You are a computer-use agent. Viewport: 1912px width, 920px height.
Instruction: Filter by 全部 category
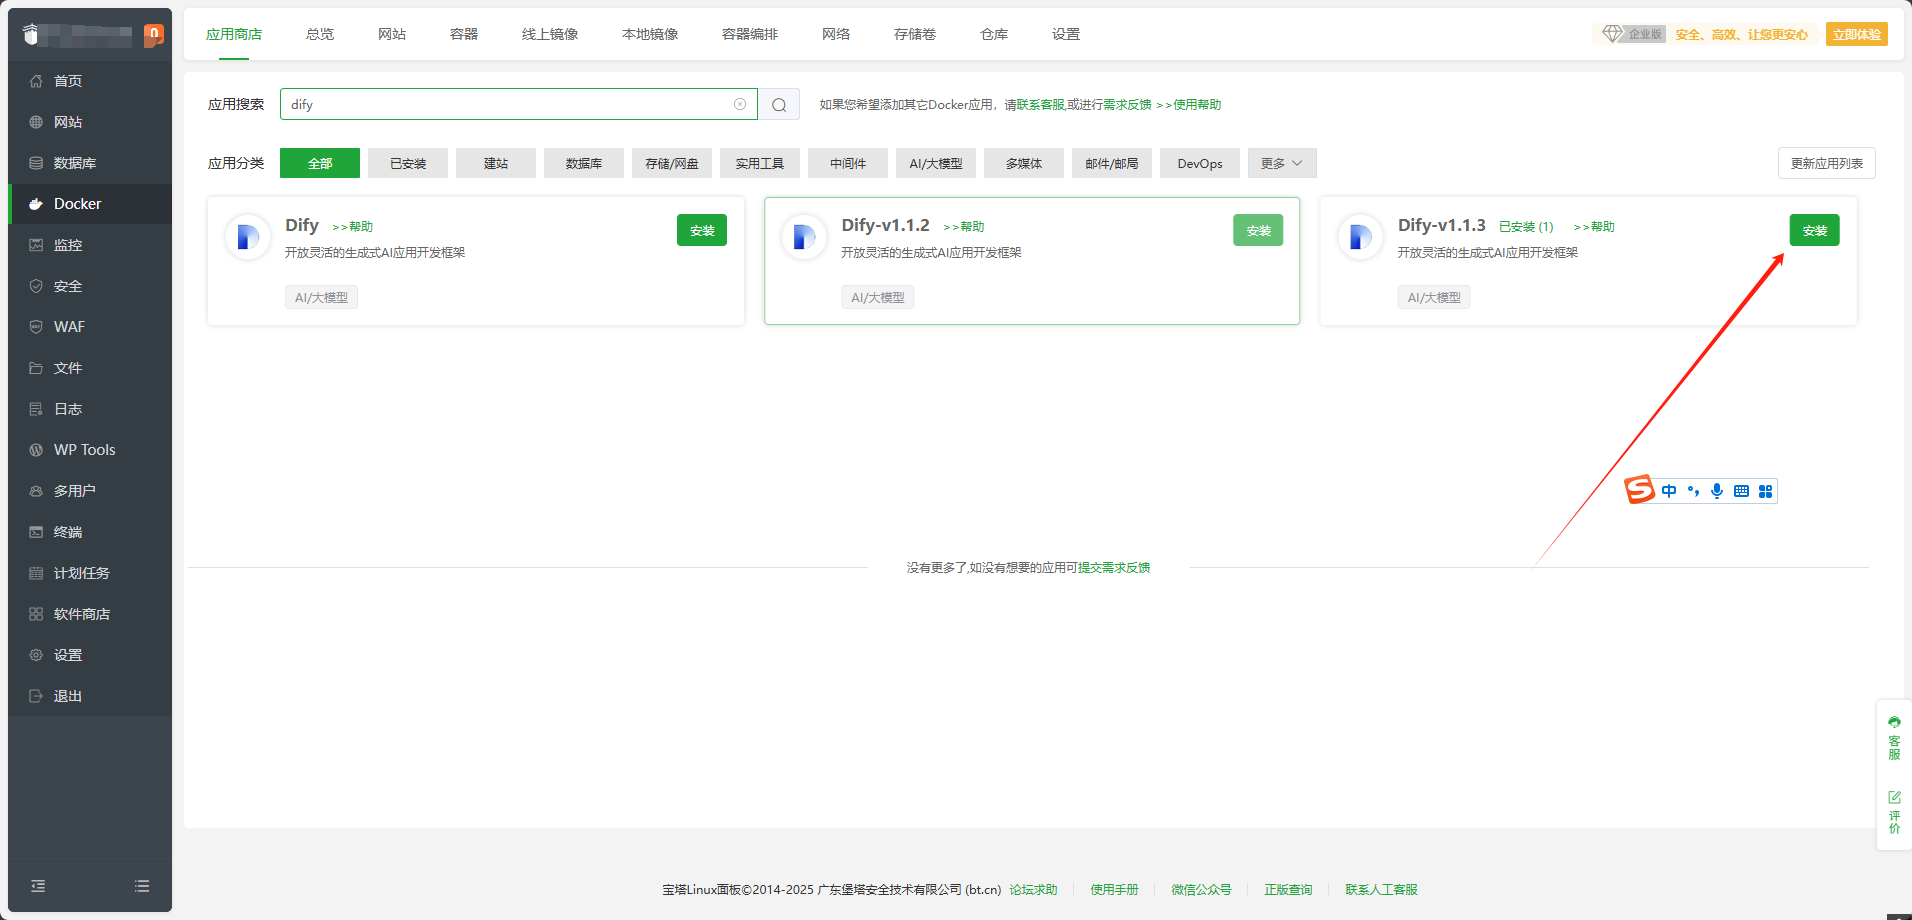click(320, 163)
